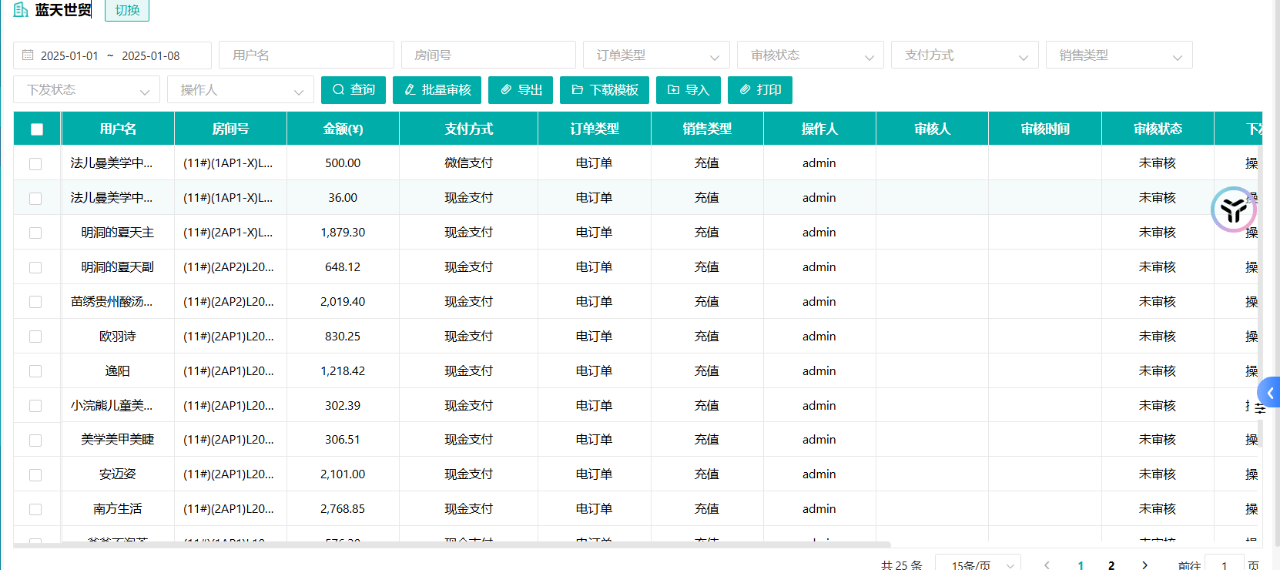
Task: Print the list using 打印 button
Action: pos(760,90)
